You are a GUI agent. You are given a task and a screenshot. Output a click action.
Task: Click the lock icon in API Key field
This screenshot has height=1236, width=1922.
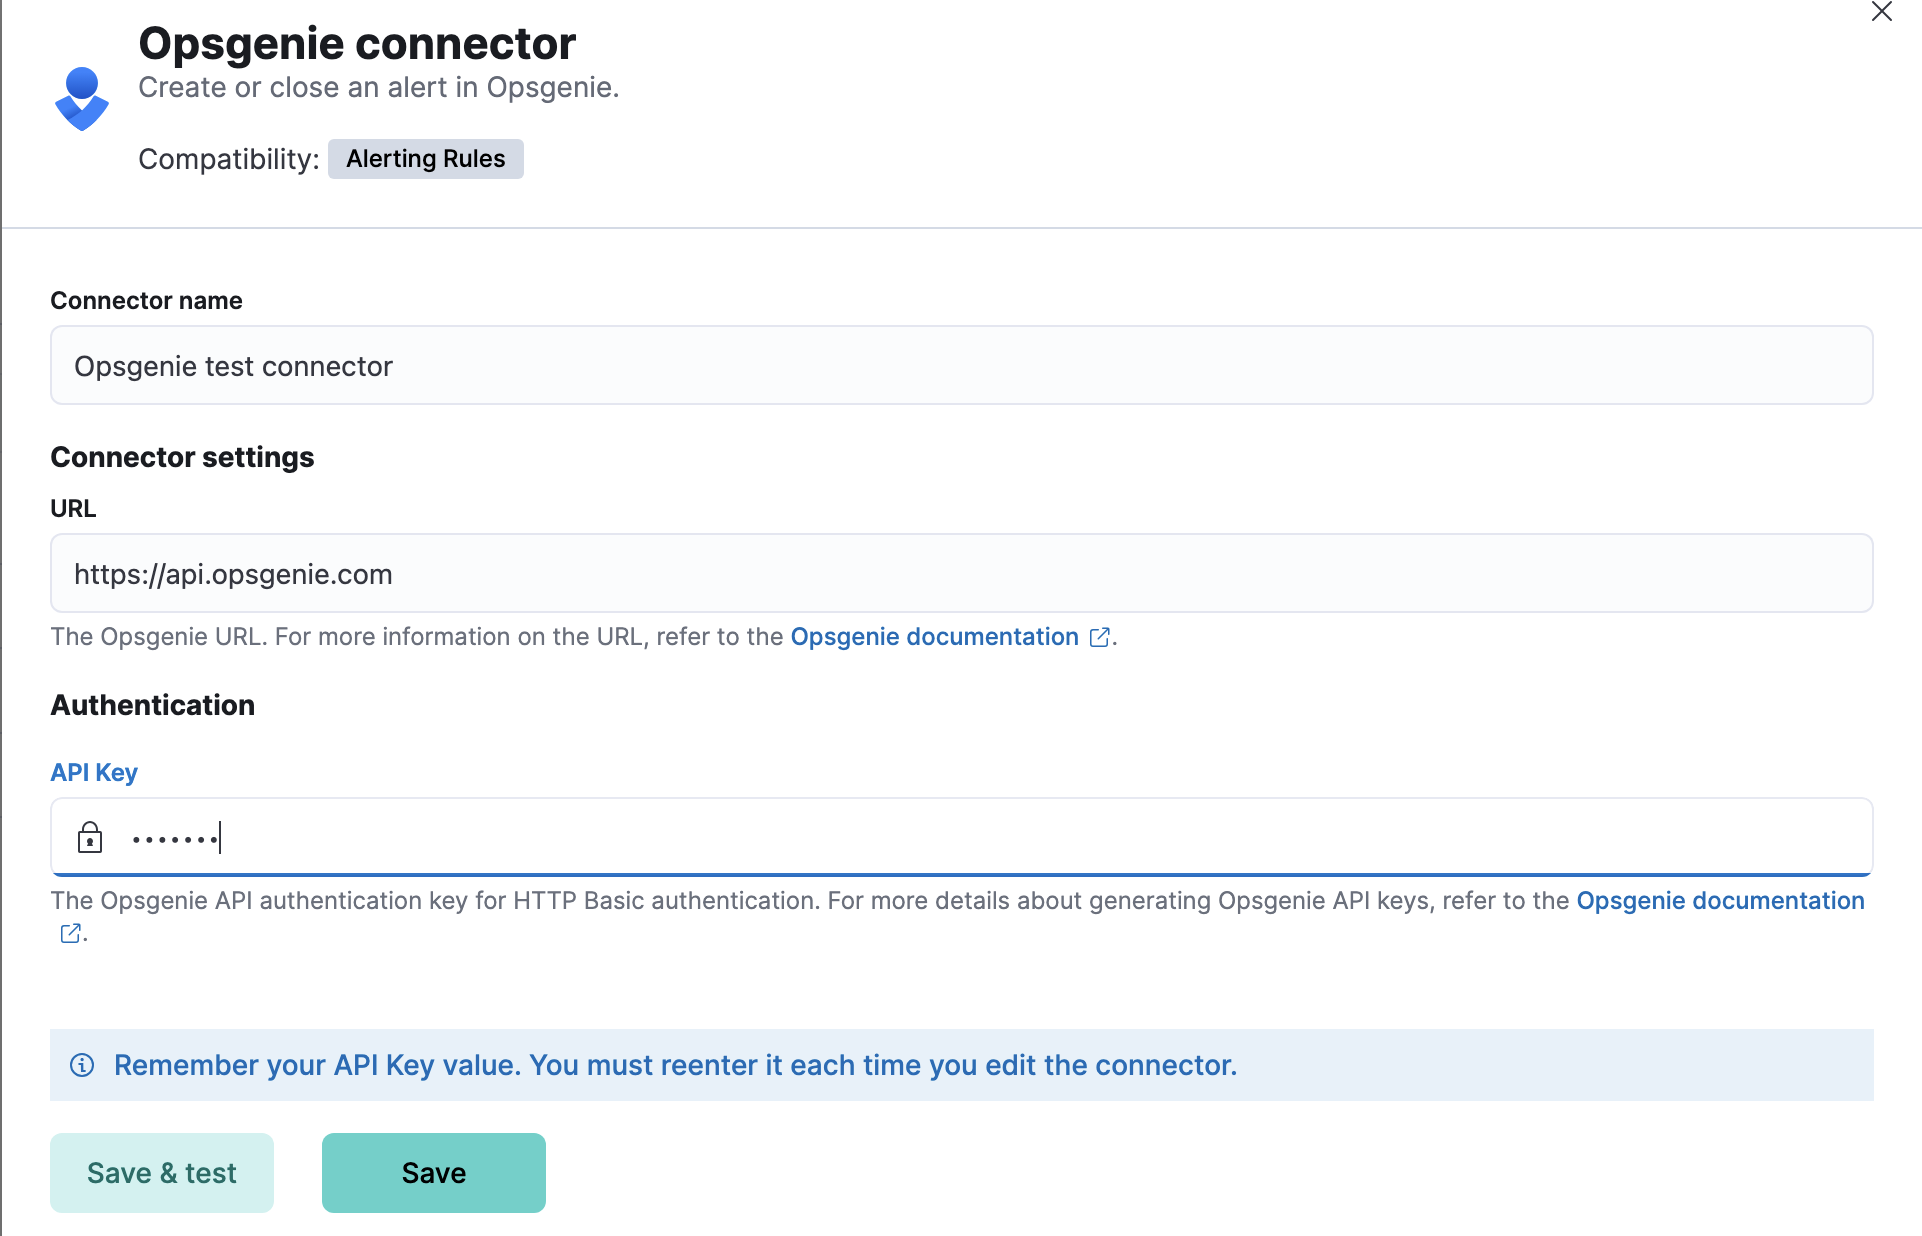click(x=91, y=837)
